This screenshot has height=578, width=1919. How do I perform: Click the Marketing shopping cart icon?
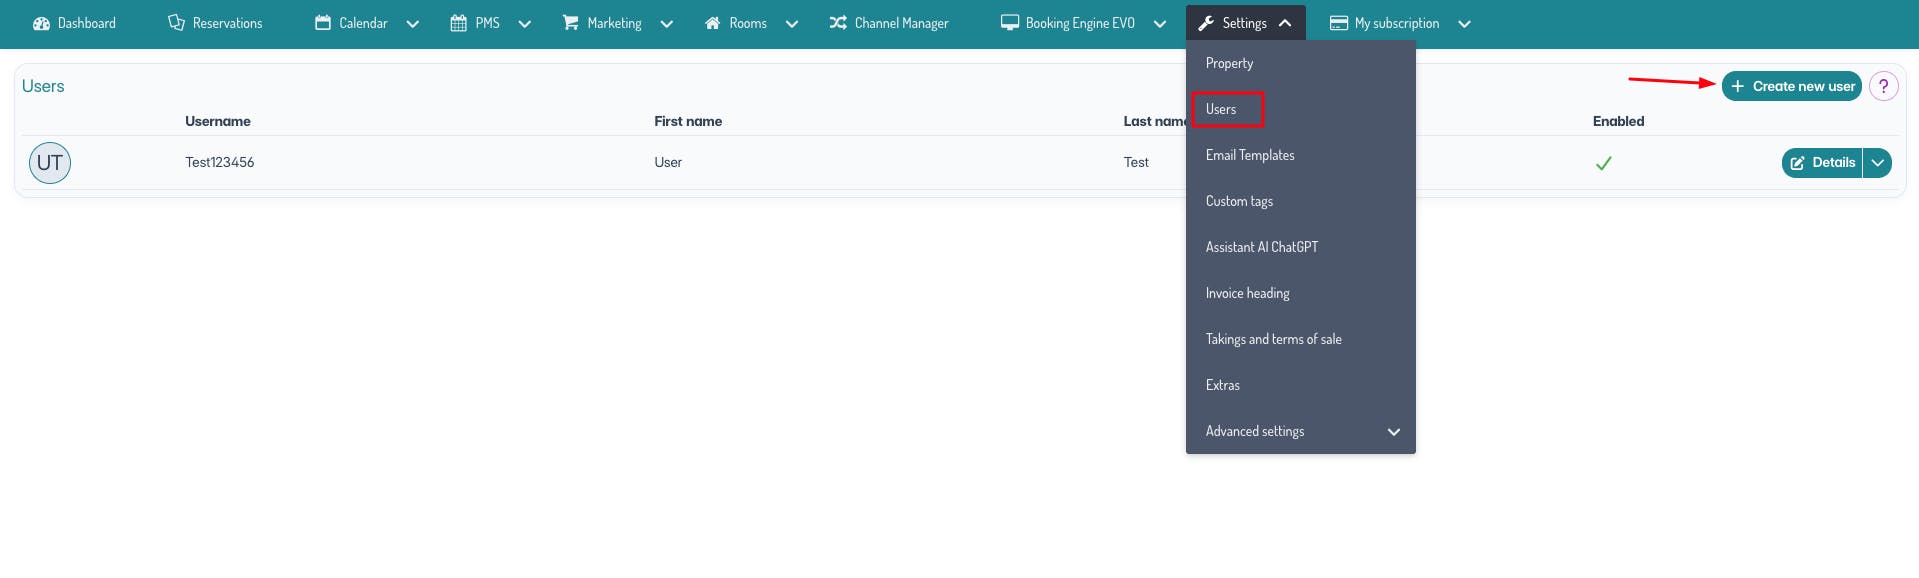point(571,22)
